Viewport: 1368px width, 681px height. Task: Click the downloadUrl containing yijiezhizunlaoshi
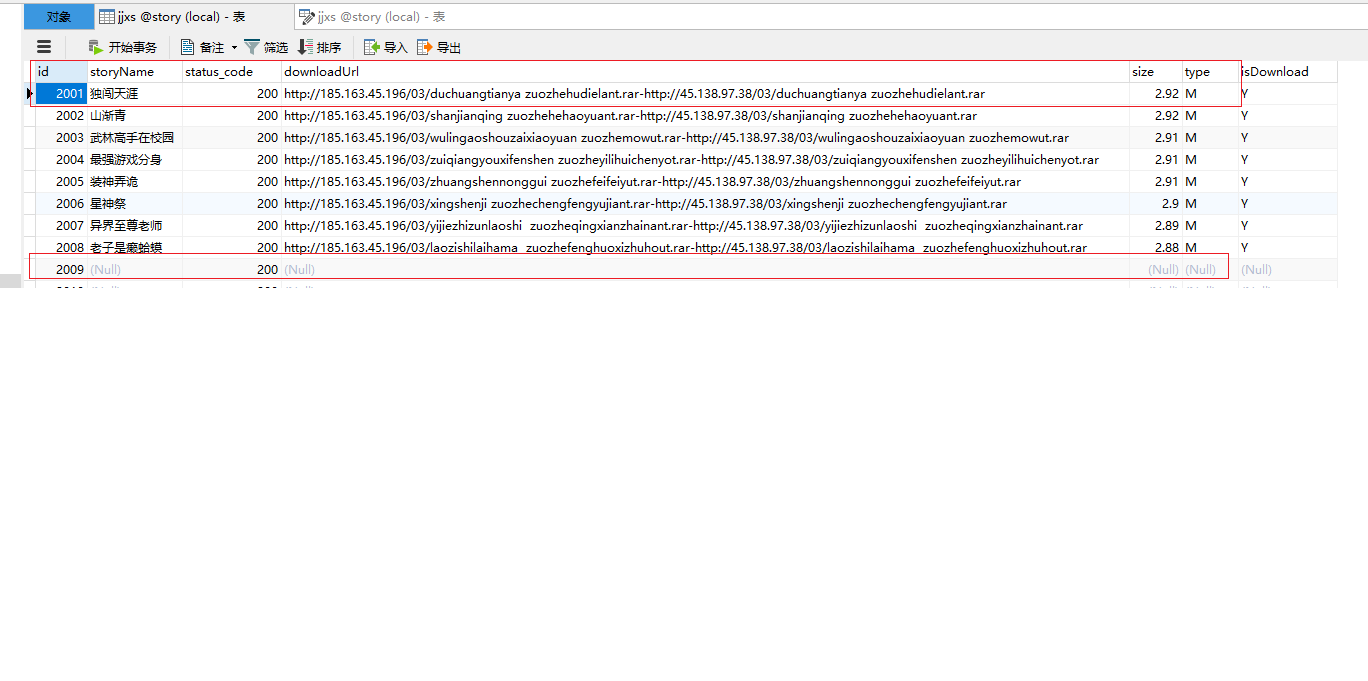705,225
